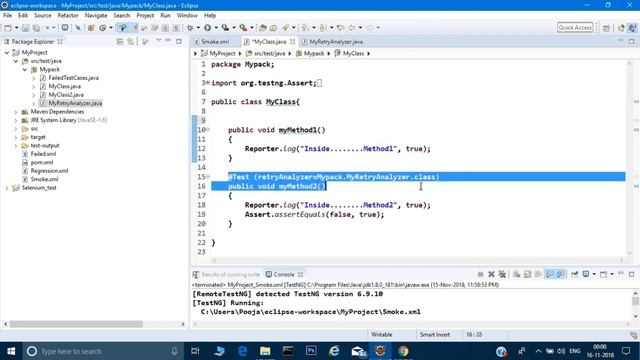
Task: Open the Java perspective icon
Action: (x=632, y=28)
